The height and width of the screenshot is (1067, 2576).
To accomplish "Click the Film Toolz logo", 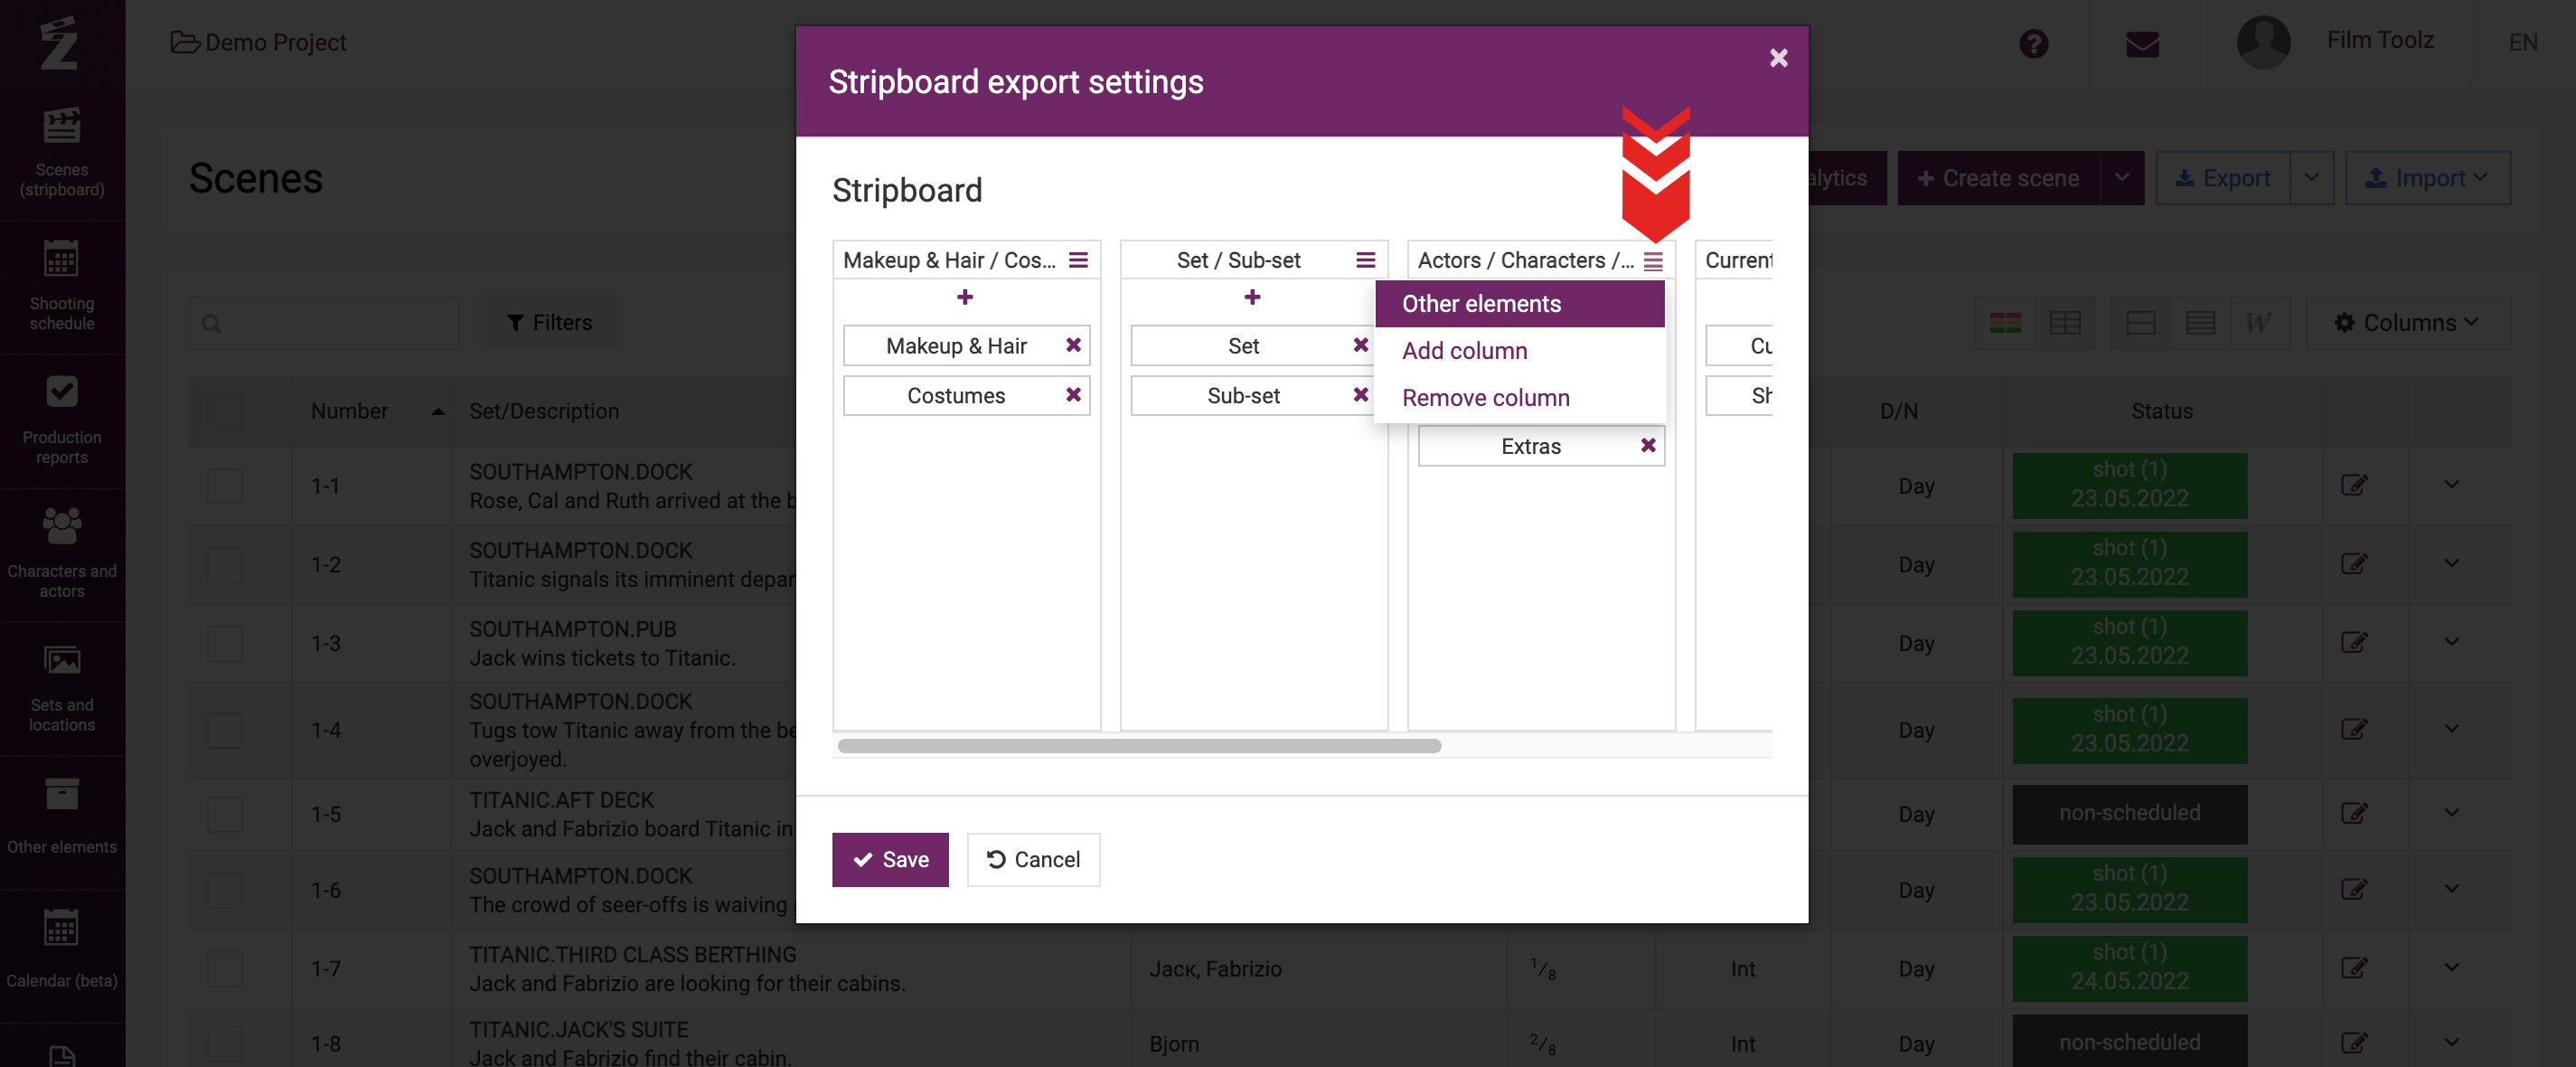I will [59, 42].
